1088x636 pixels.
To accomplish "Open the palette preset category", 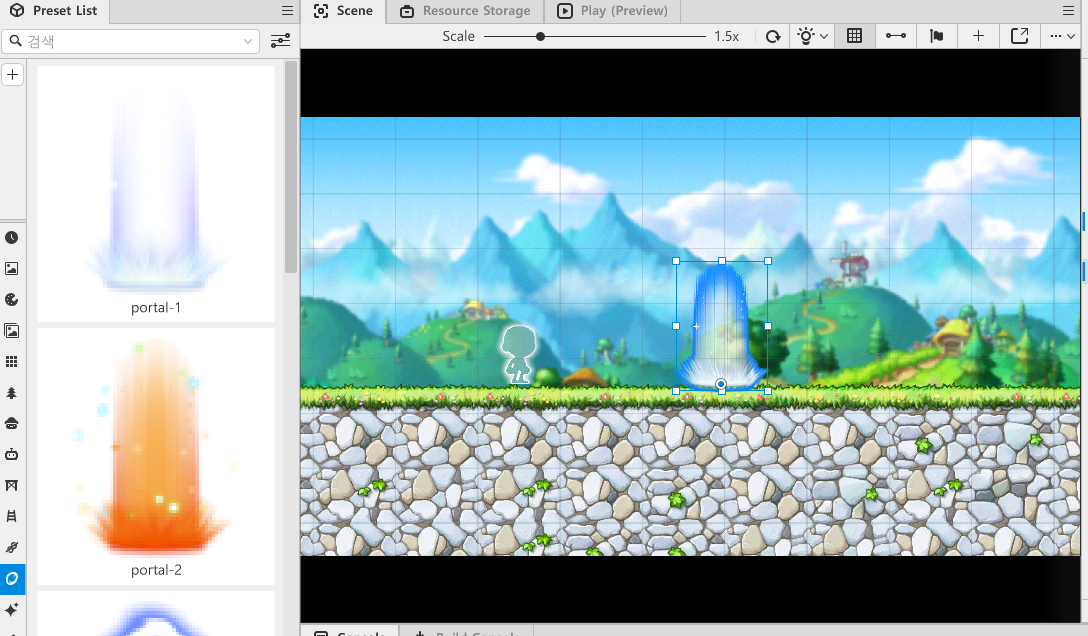I will click(12, 300).
